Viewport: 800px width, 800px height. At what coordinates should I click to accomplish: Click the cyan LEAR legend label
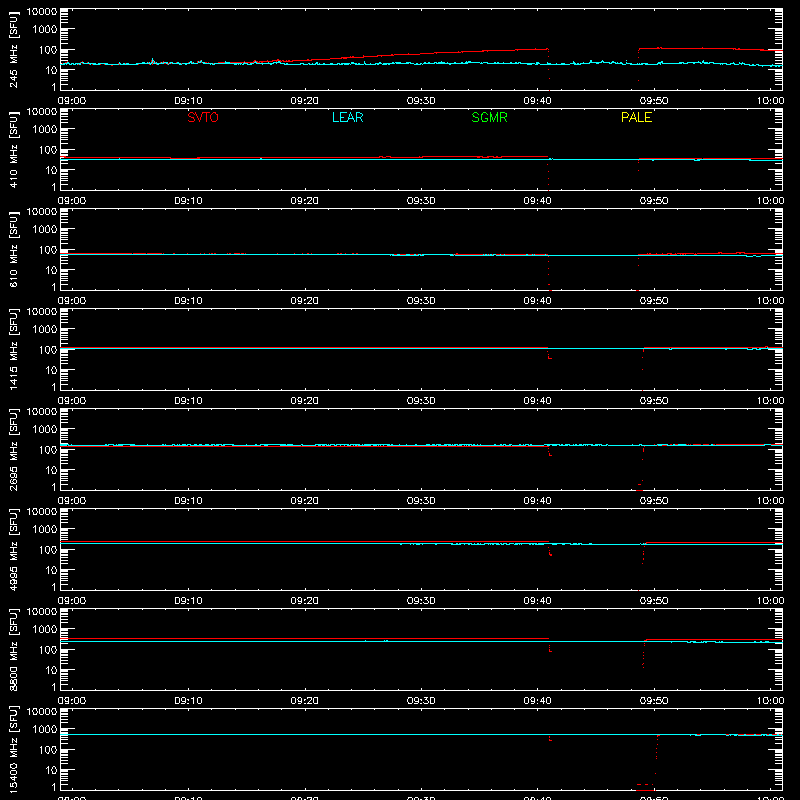pos(347,117)
